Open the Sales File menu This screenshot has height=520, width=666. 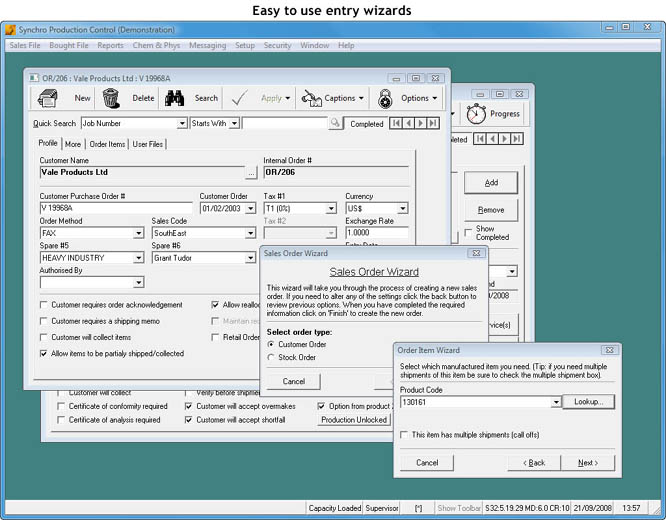pos(25,45)
